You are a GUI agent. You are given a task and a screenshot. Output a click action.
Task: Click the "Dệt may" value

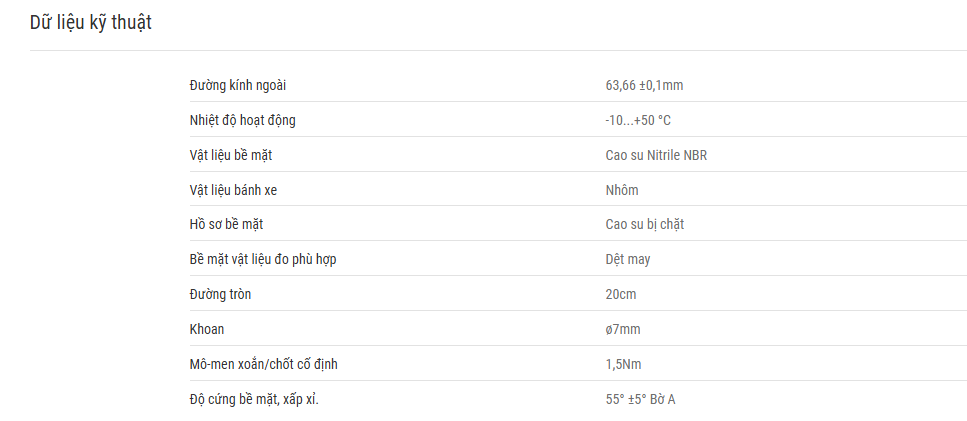(x=628, y=260)
